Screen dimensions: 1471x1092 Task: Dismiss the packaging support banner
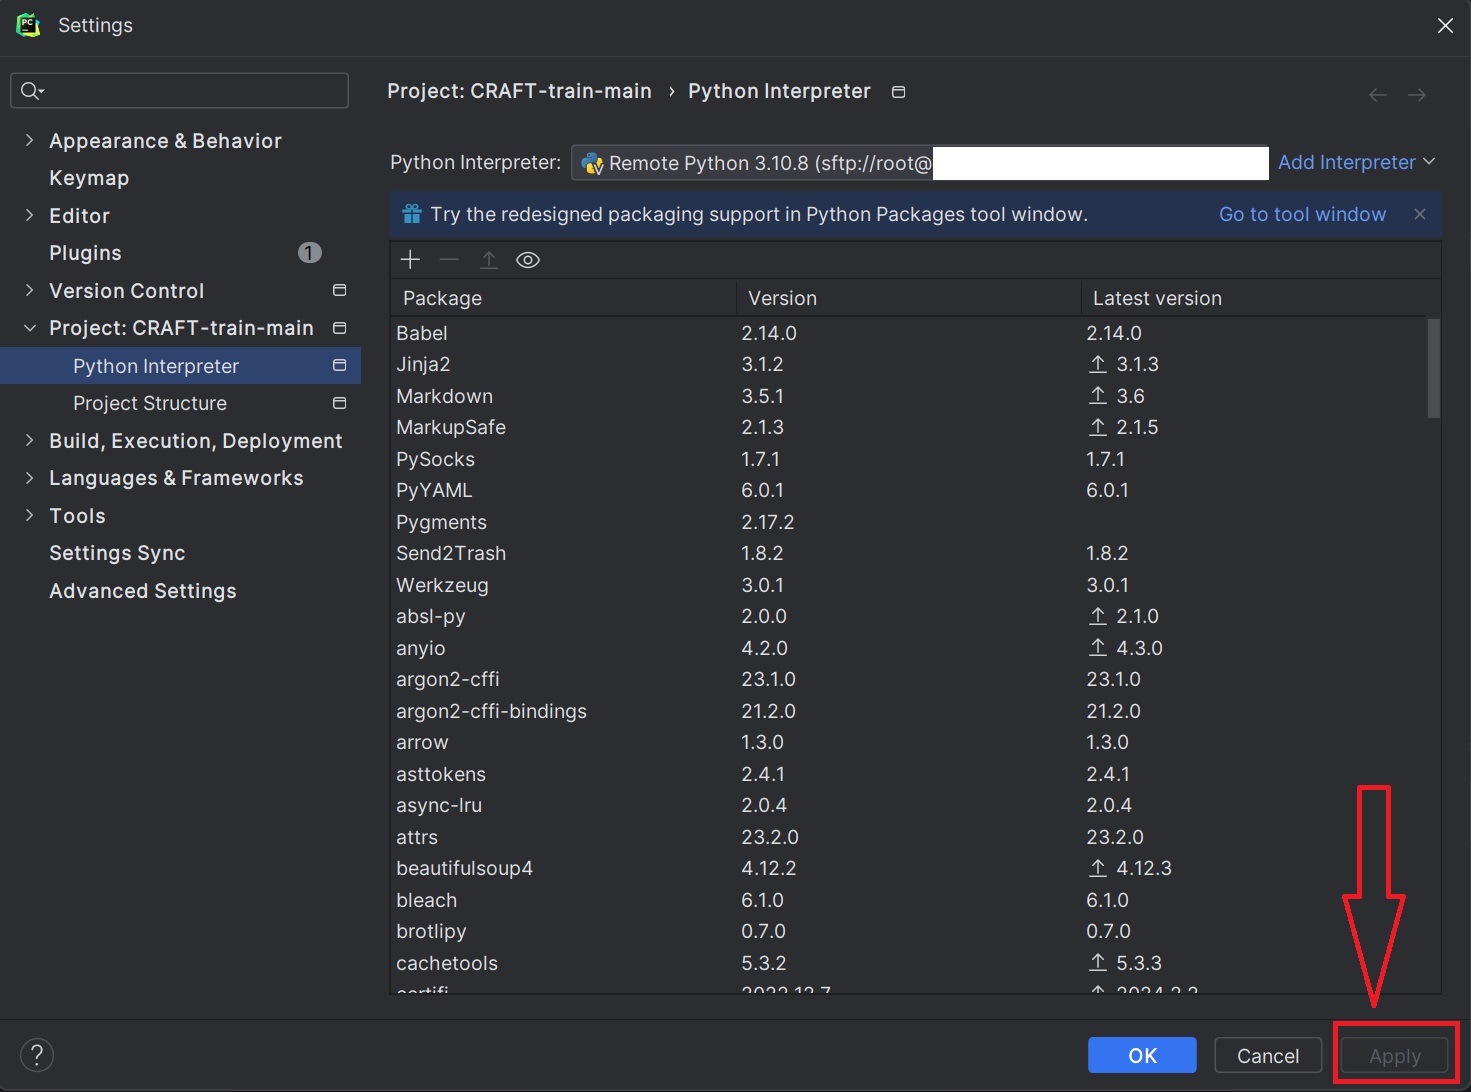pyautogui.click(x=1420, y=214)
